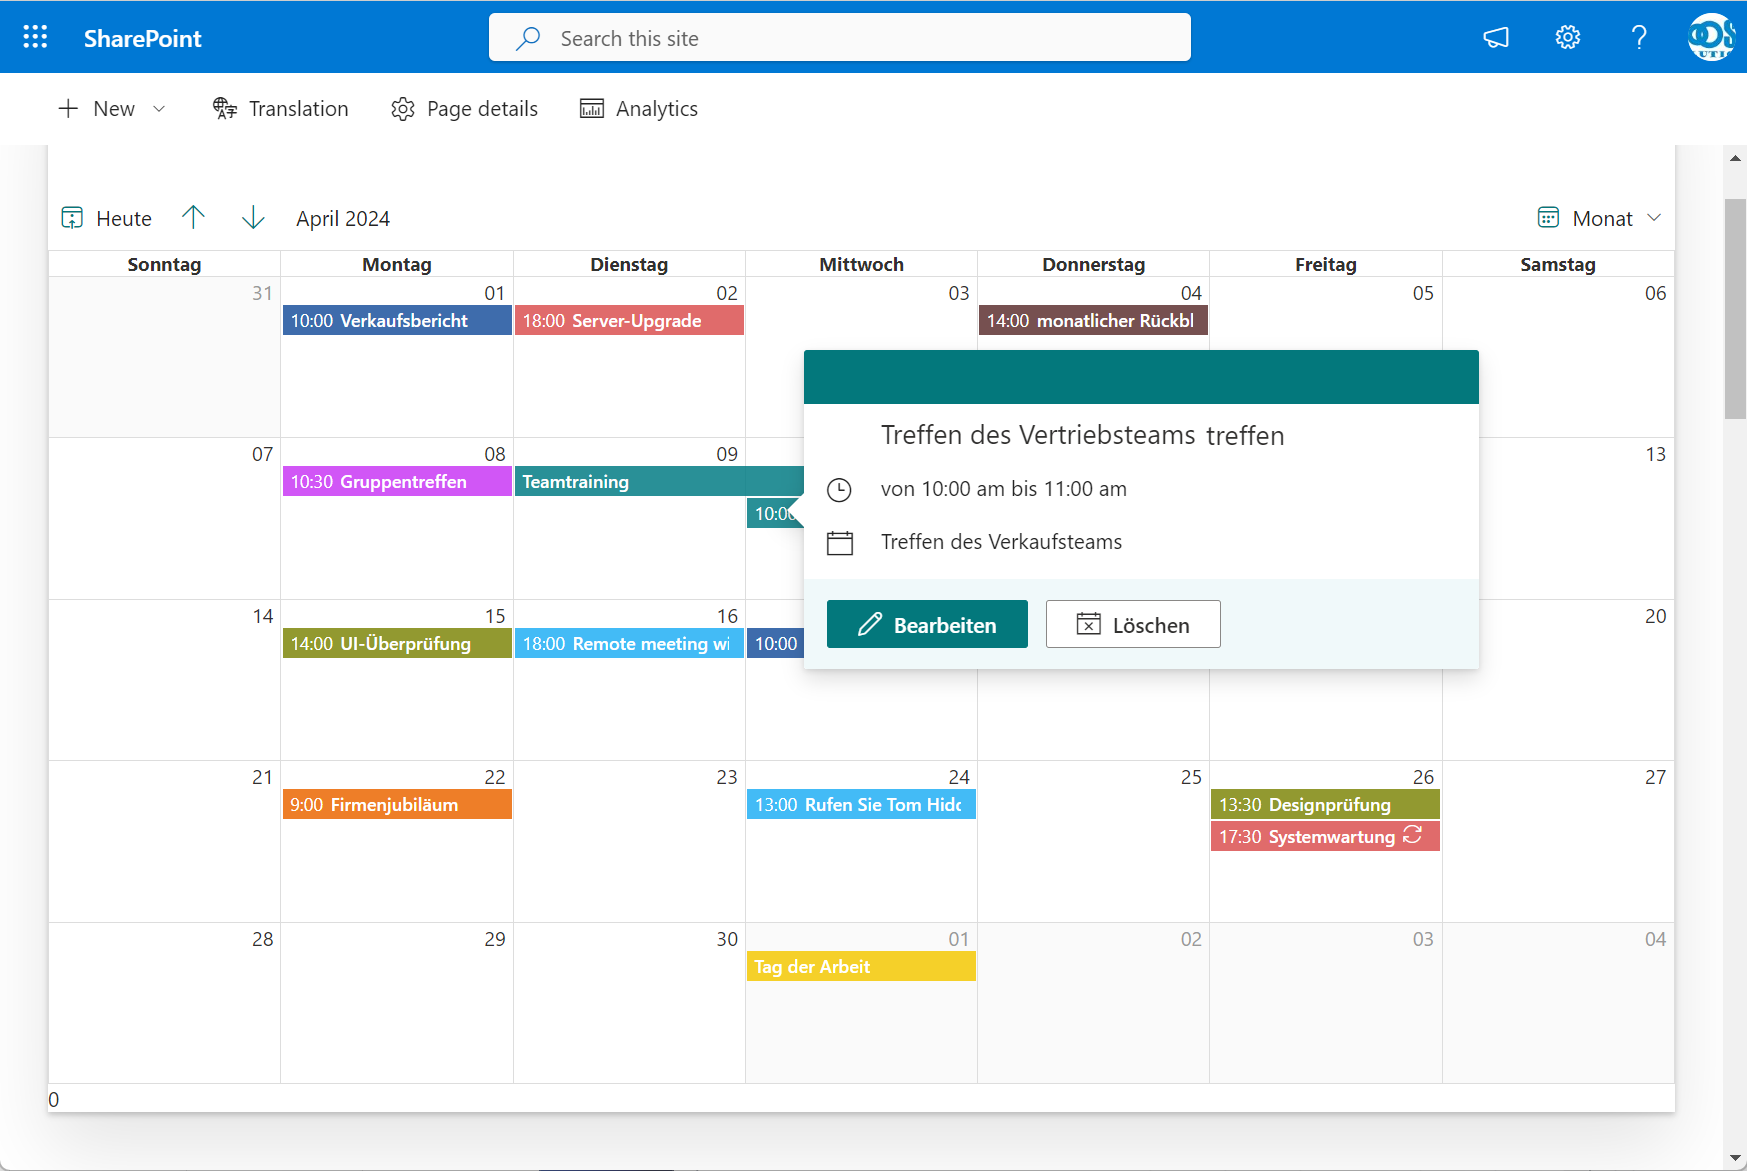The height and width of the screenshot is (1171, 1747).
Task: Open the help question mark icon
Action: [x=1639, y=38]
